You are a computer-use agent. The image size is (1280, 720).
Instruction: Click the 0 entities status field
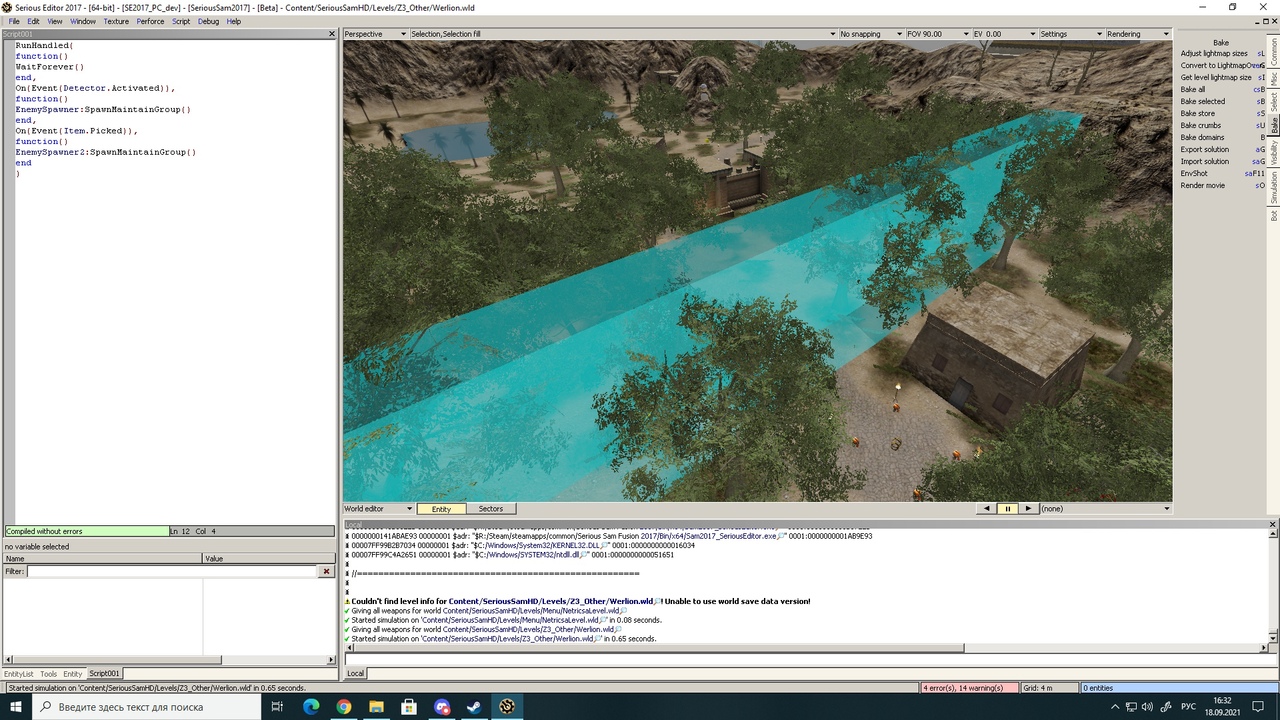[1180, 688]
